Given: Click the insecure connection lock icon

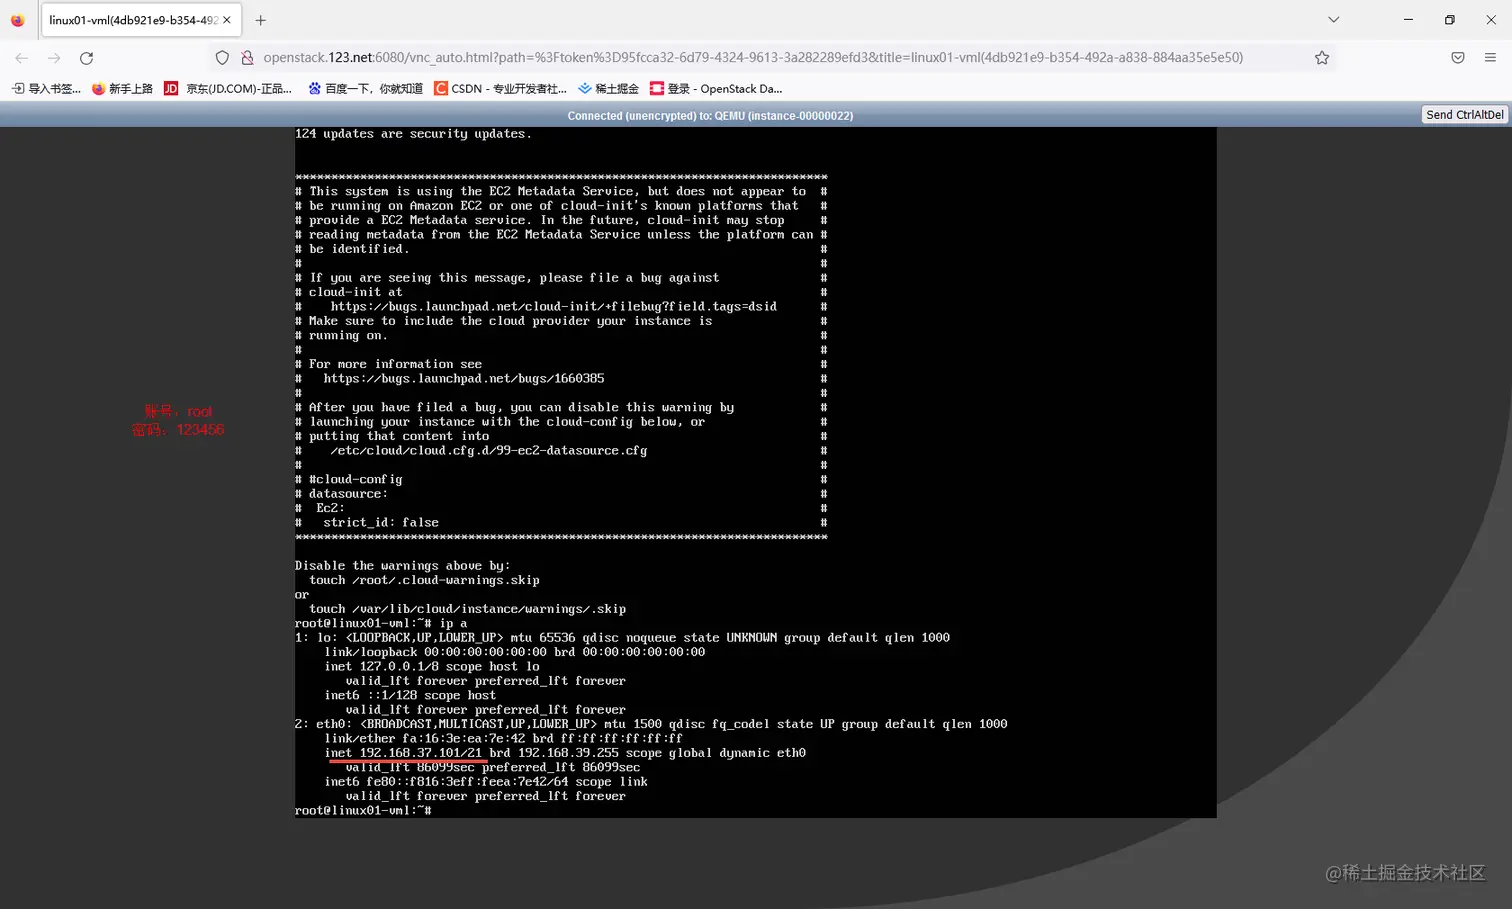Looking at the screenshot, I should click(x=247, y=58).
